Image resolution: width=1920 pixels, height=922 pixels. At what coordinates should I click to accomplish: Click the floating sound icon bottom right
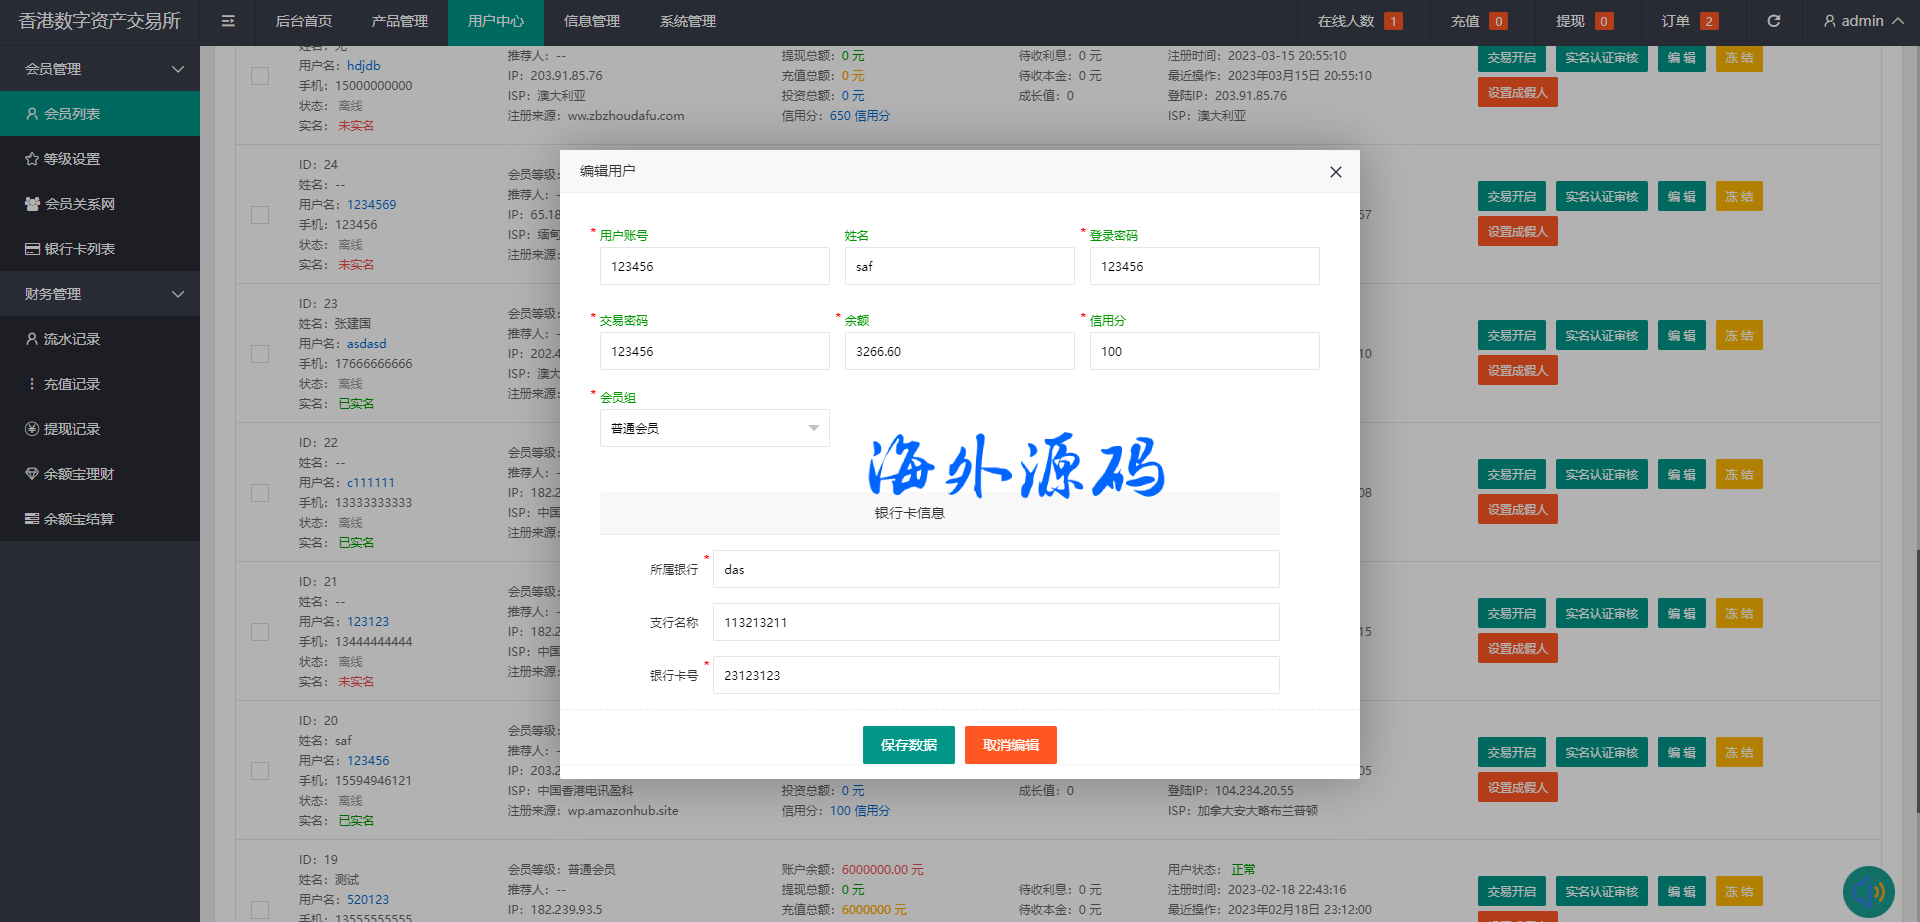(x=1868, y=891)
